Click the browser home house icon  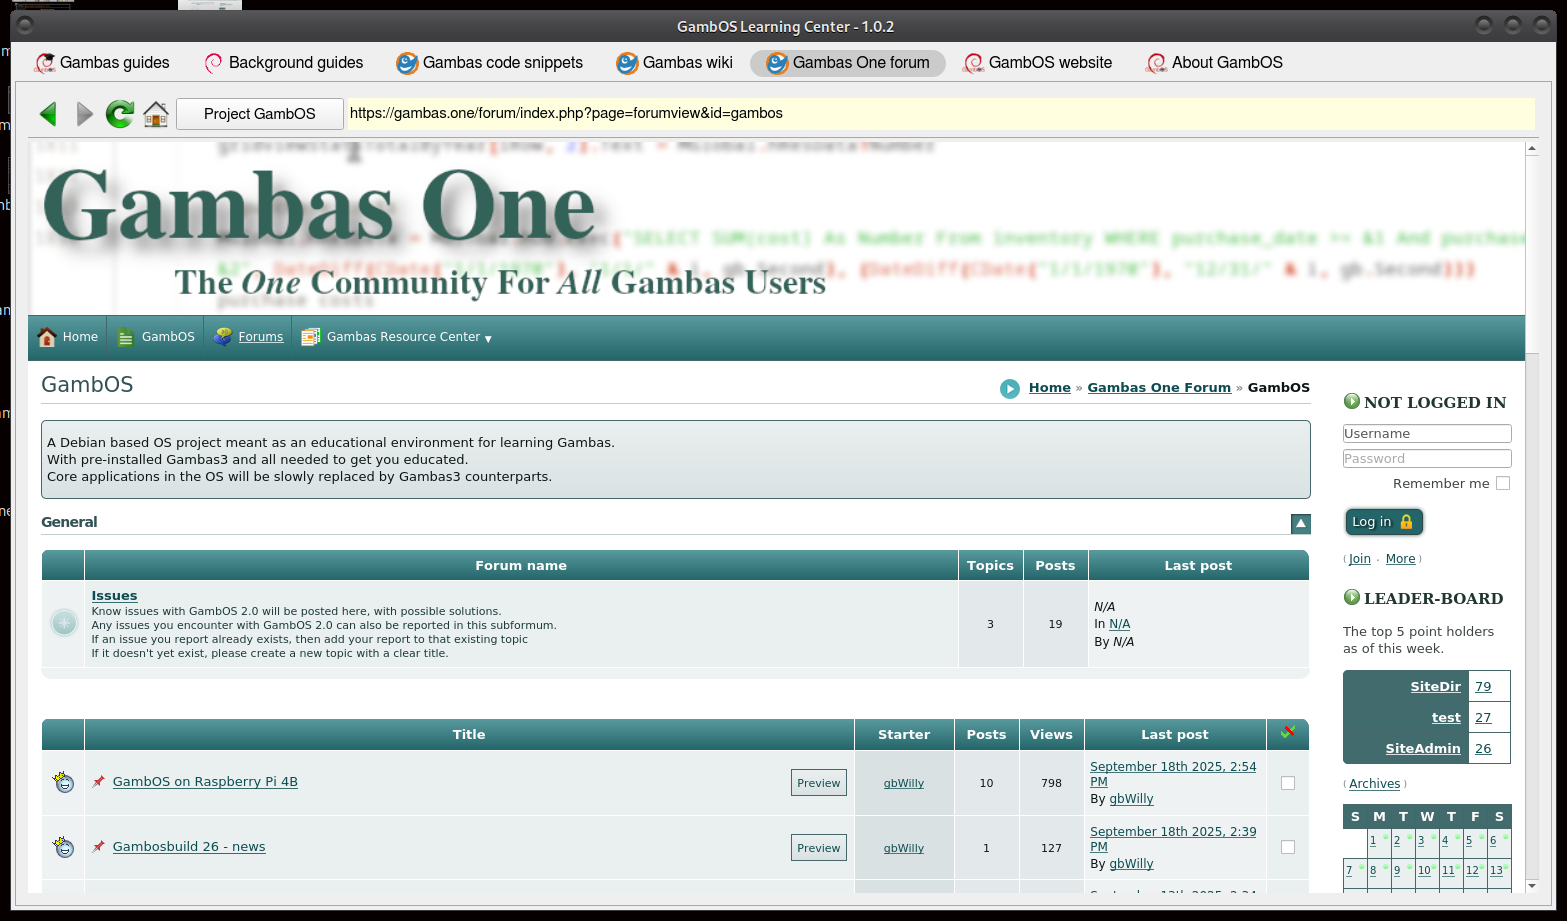click(x=156, y=114)
